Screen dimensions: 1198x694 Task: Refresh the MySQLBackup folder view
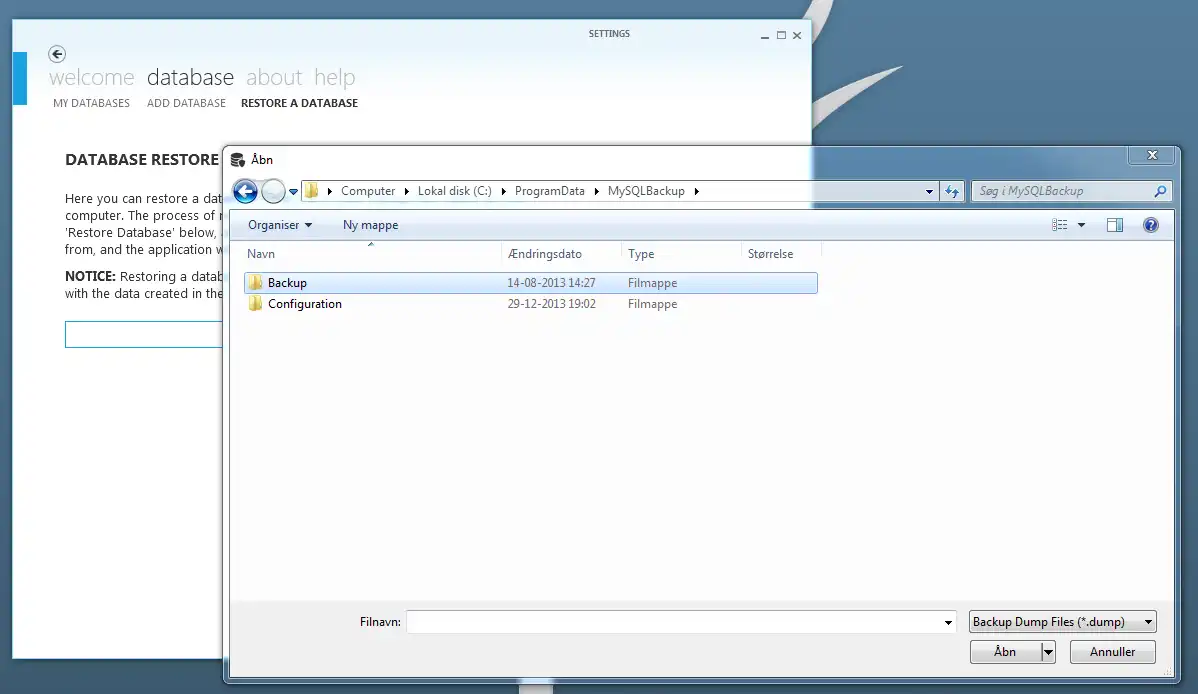point(951,191)
